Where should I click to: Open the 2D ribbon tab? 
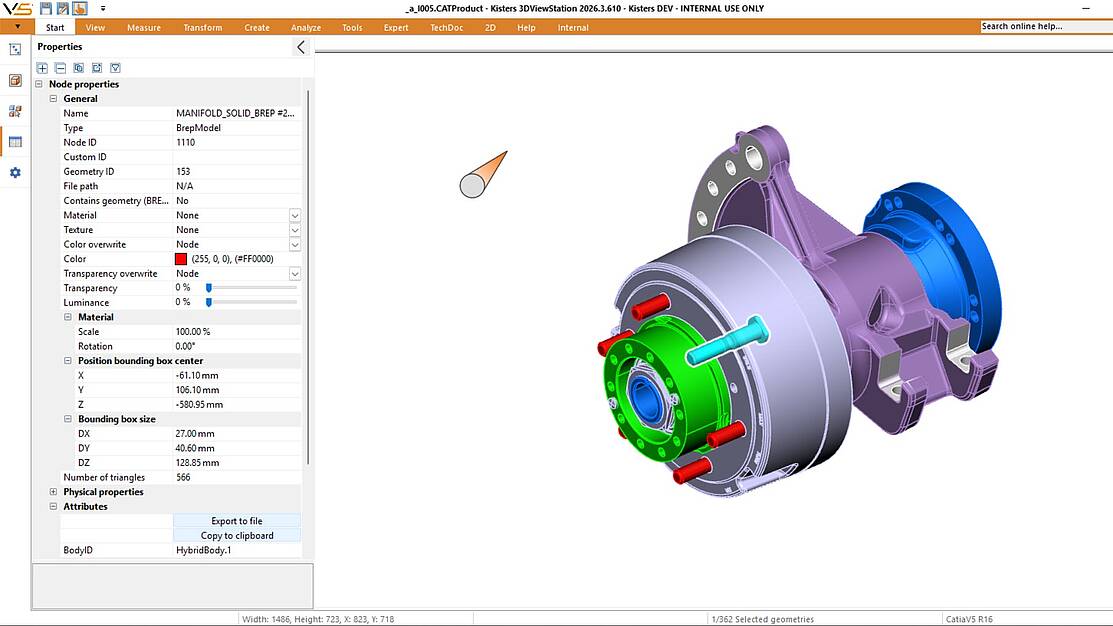click(x=490, y=28)
